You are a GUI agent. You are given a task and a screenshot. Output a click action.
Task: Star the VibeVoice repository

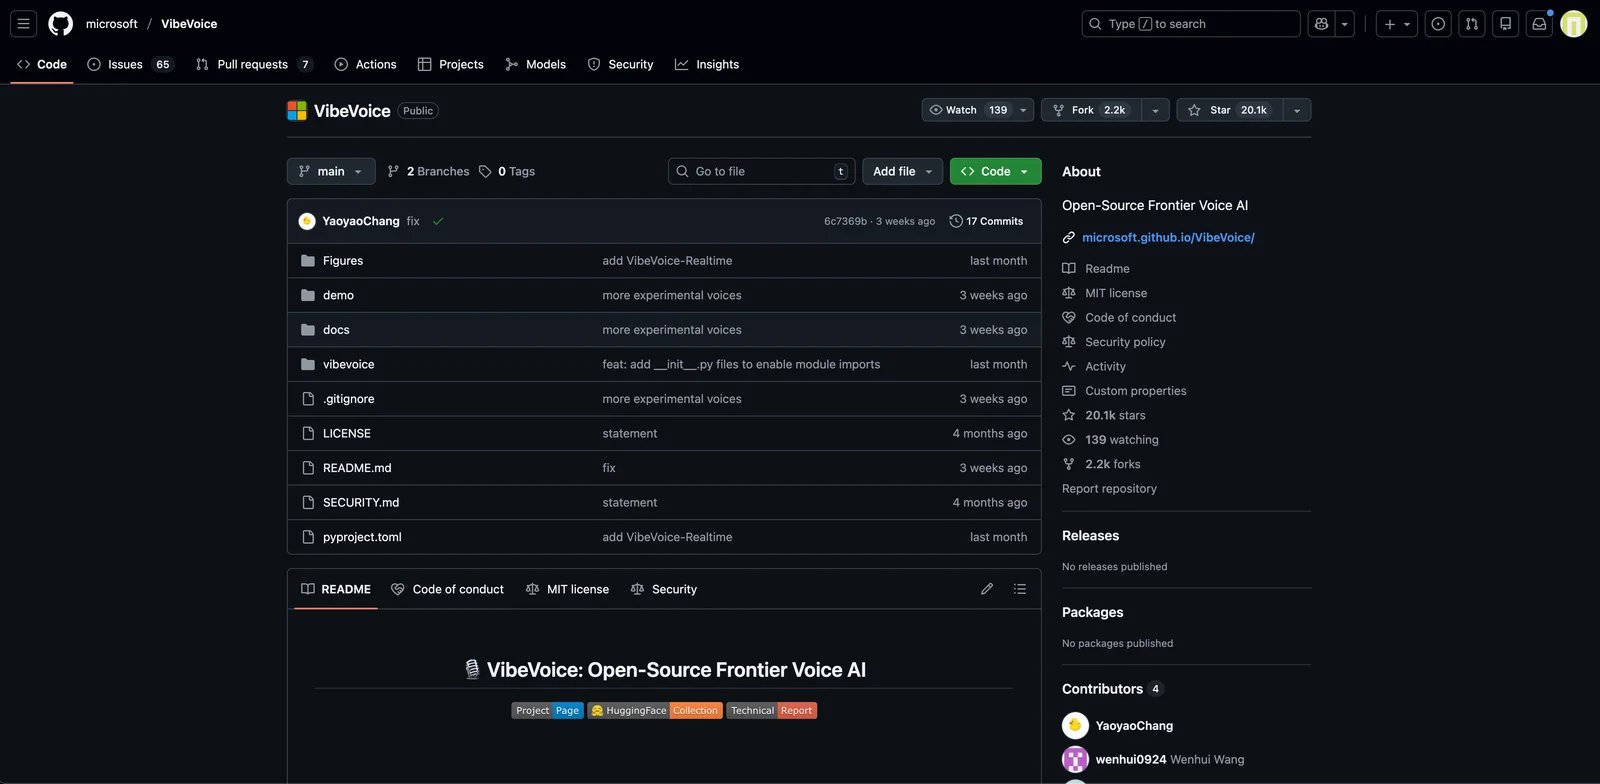(x=1229, y=110)
